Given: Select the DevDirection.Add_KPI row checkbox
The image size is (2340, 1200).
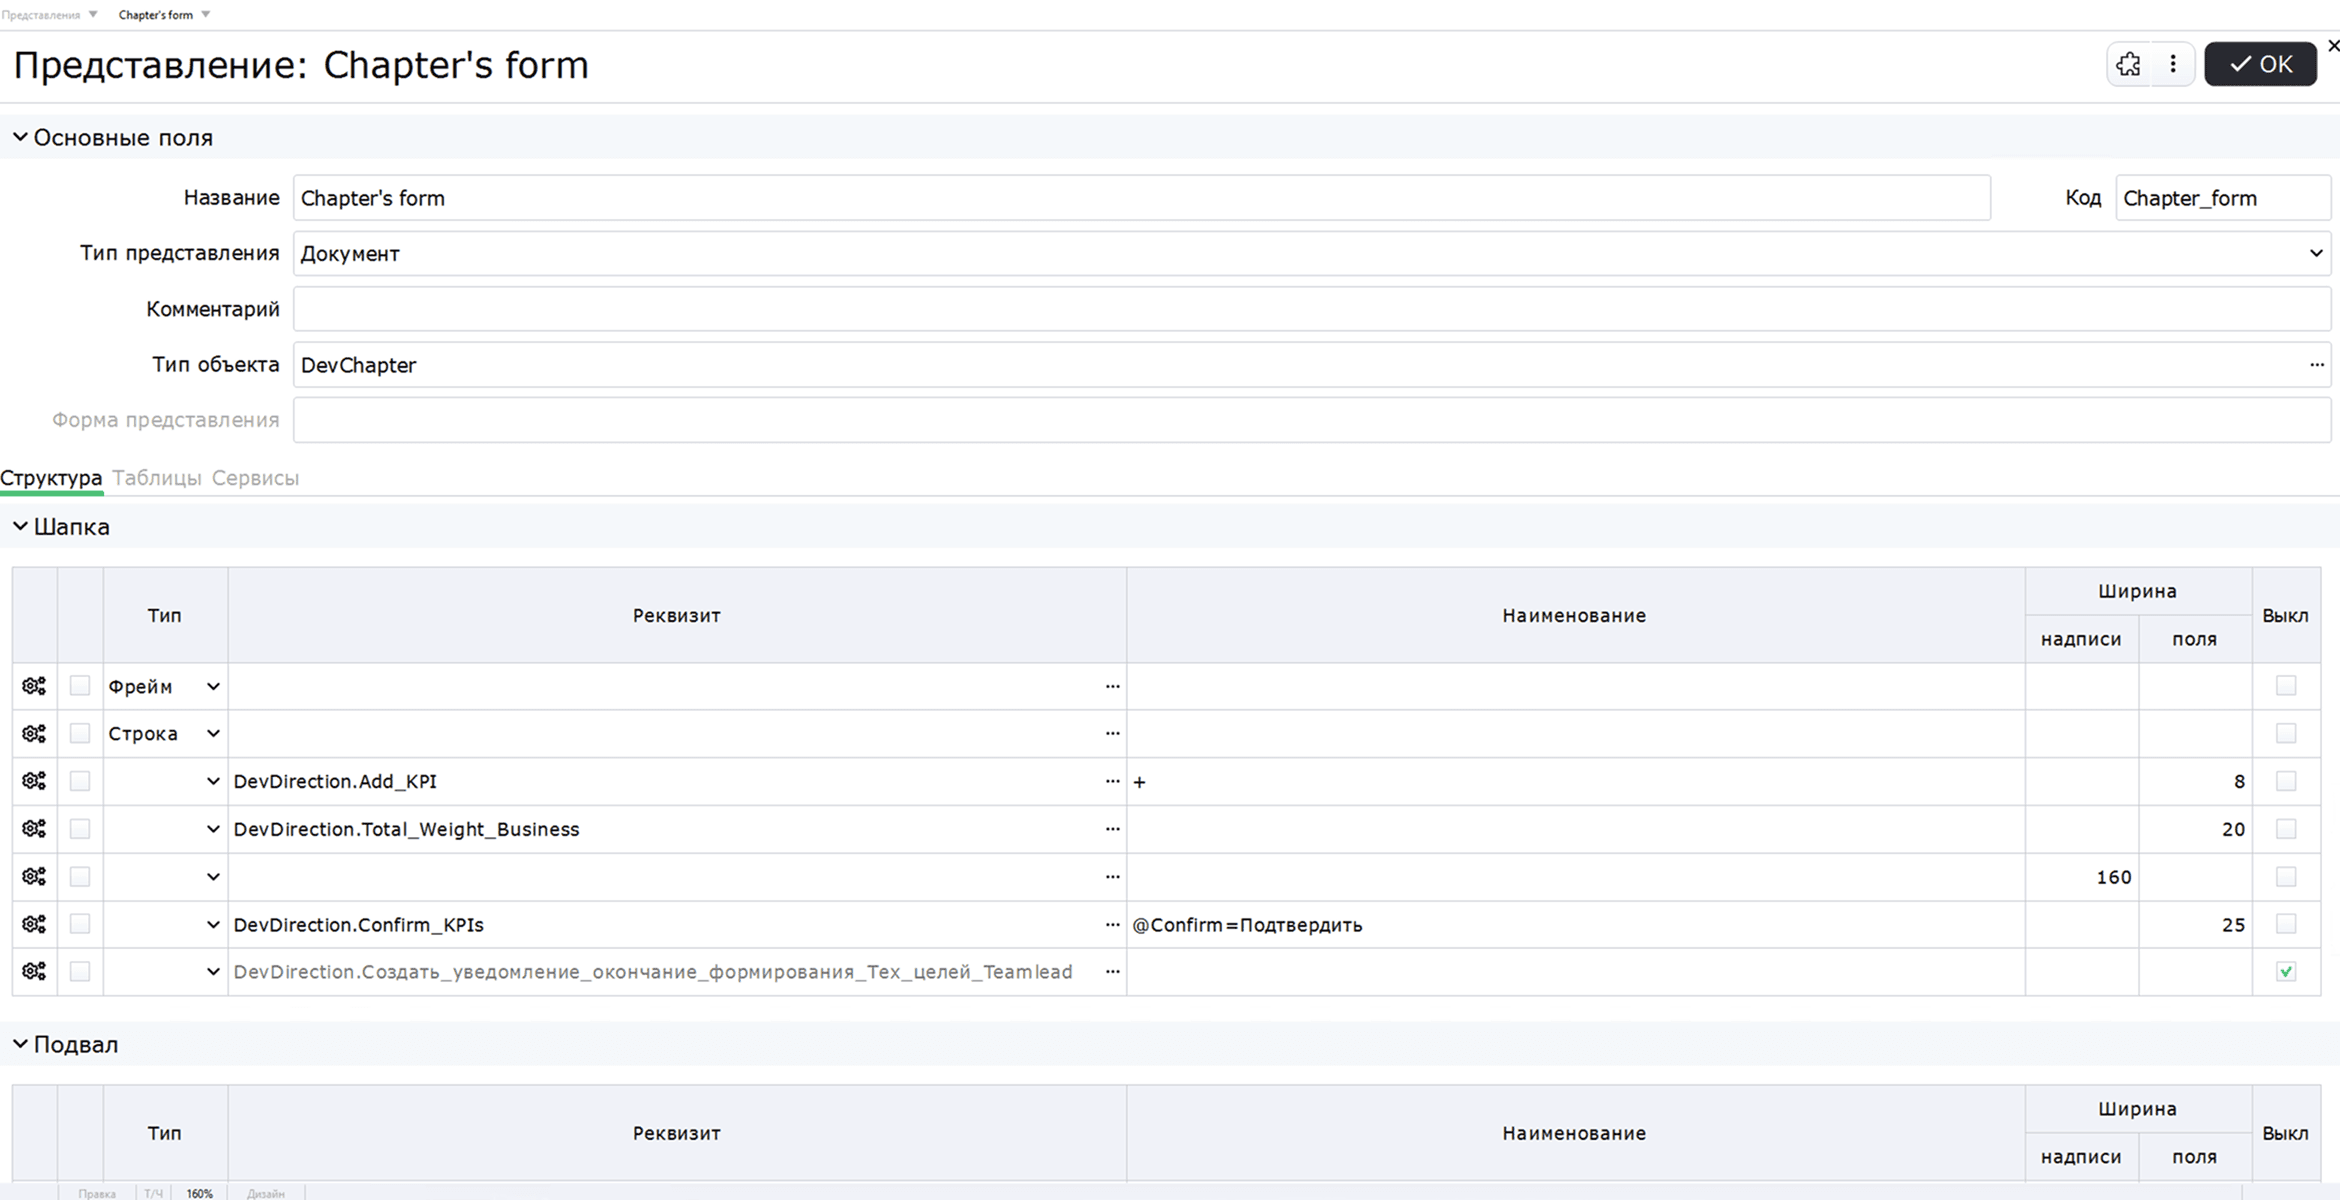Looking at the screenshot, I should coord(80,781).
